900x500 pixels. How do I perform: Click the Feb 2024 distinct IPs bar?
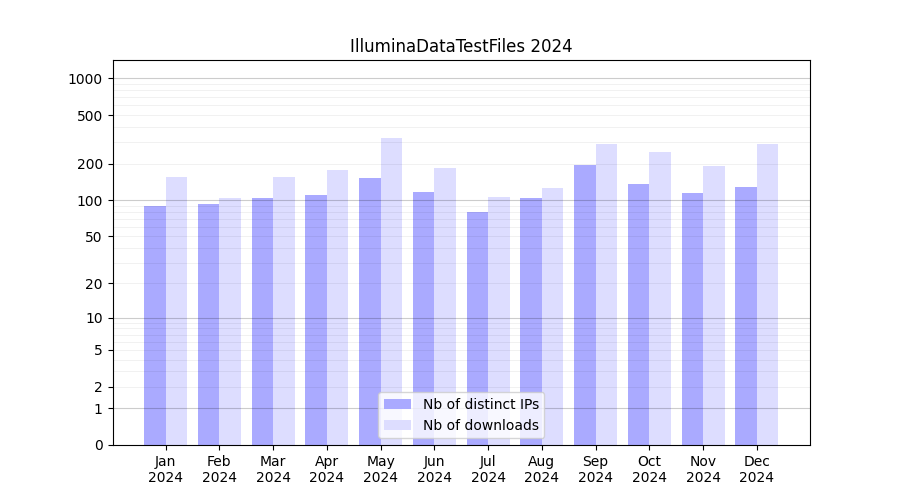pos(208,324)
